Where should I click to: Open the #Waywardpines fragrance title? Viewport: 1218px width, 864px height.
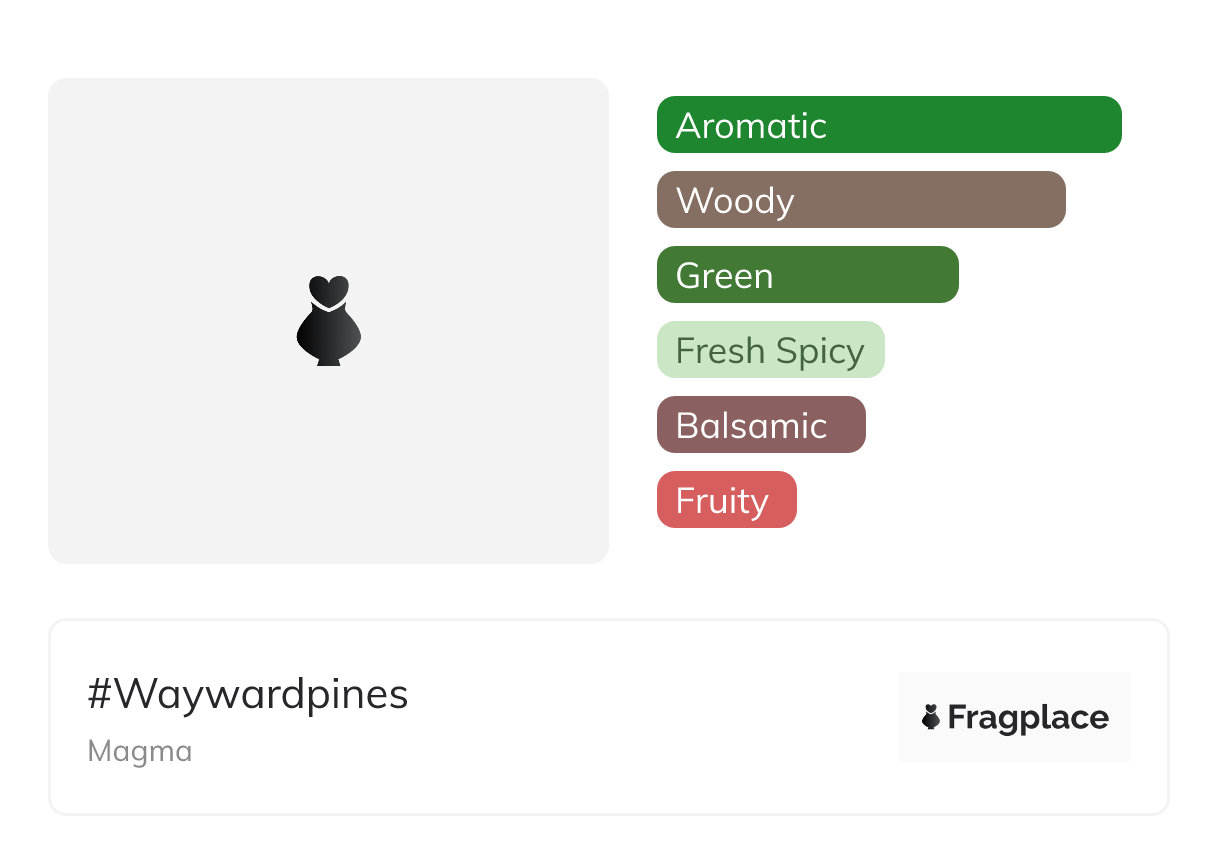pyautogui.click(x=248, y=693)
